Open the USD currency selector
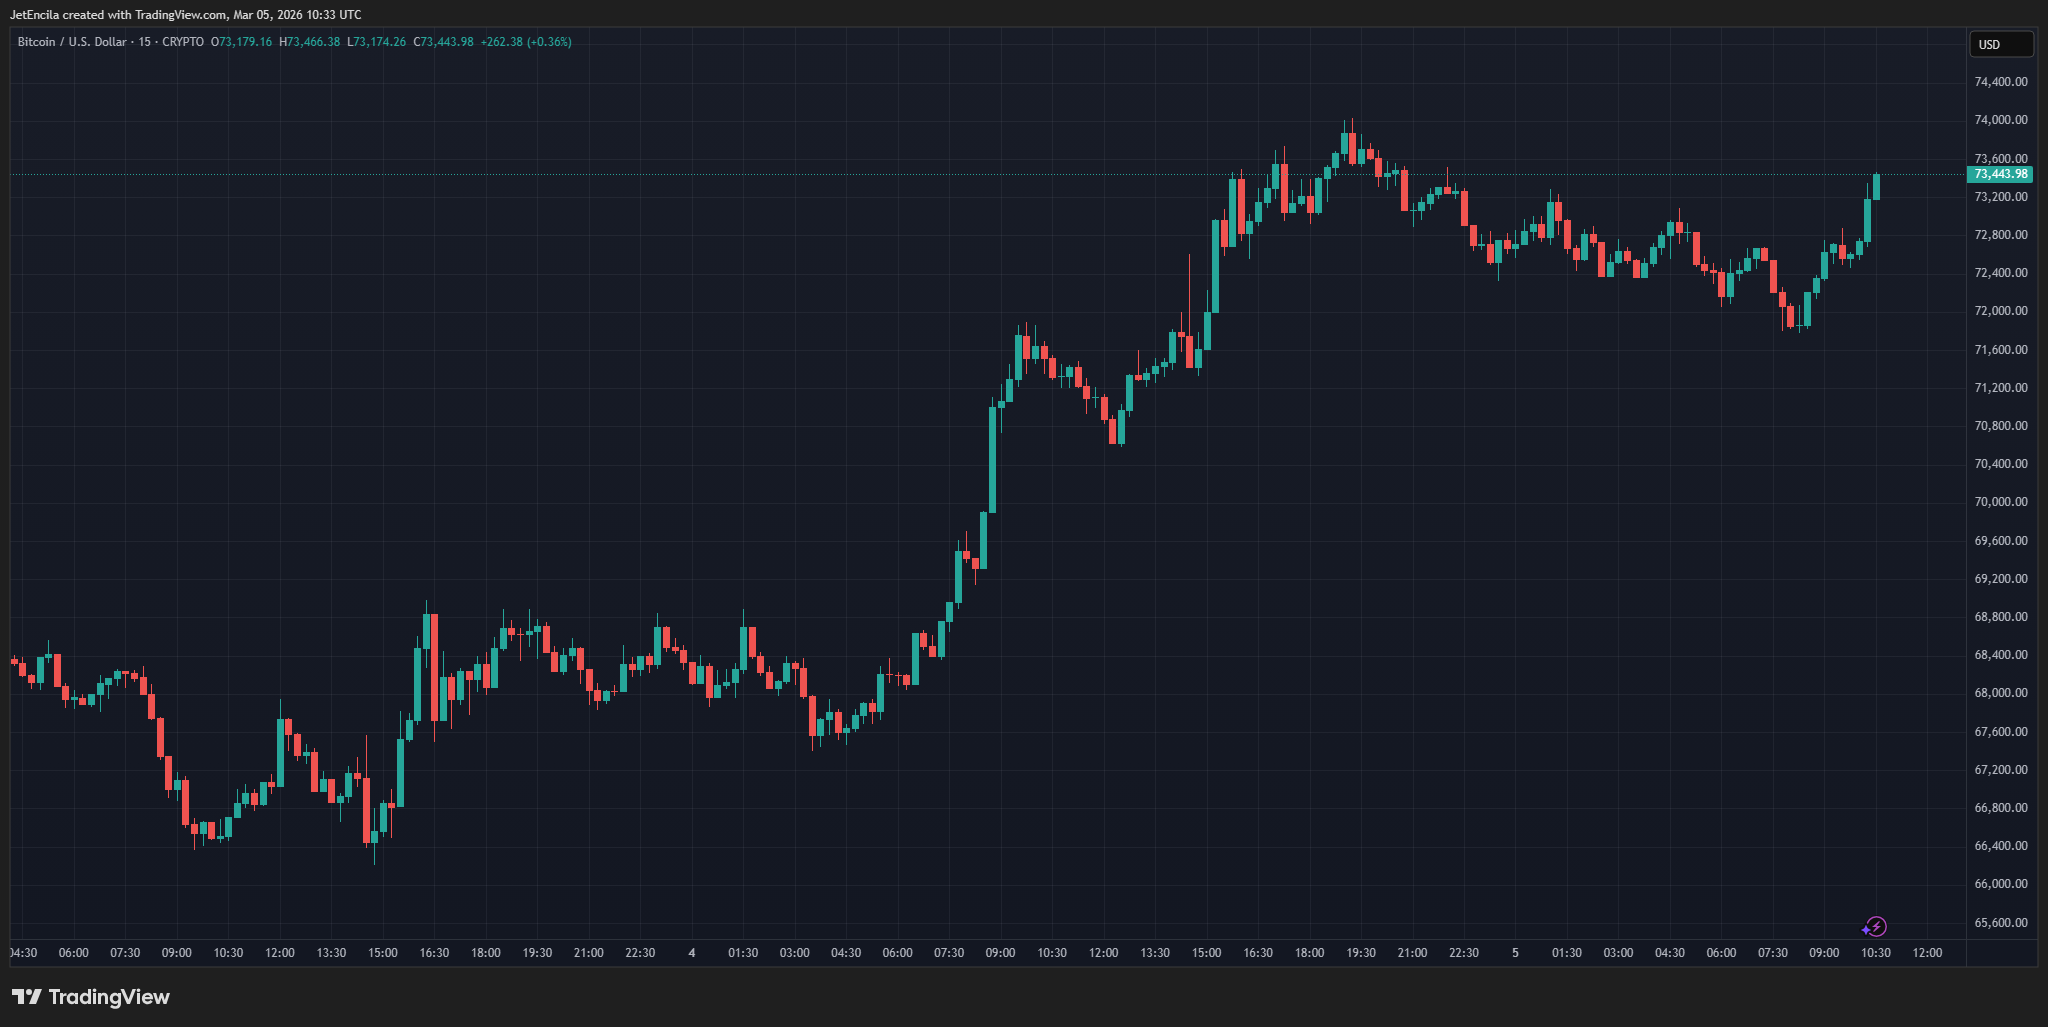 click(x=2000, y=44)
